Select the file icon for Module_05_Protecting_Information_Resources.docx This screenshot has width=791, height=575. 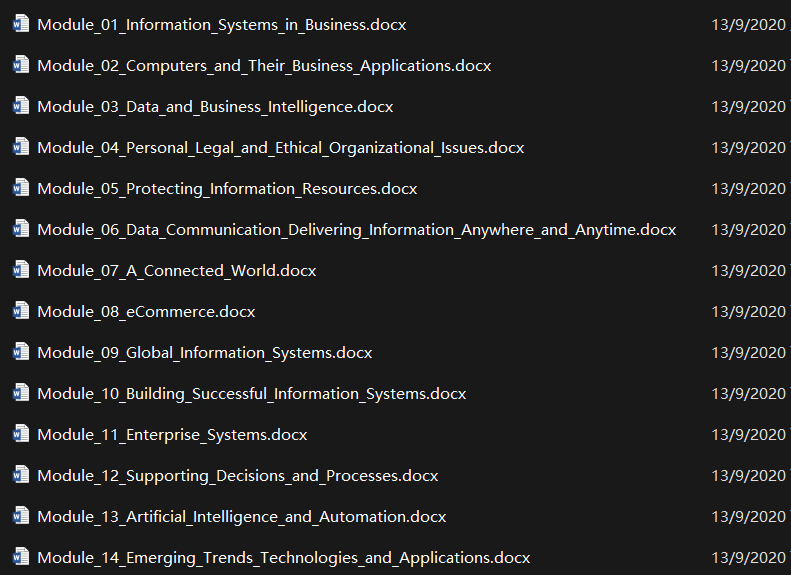coord(21,188)
